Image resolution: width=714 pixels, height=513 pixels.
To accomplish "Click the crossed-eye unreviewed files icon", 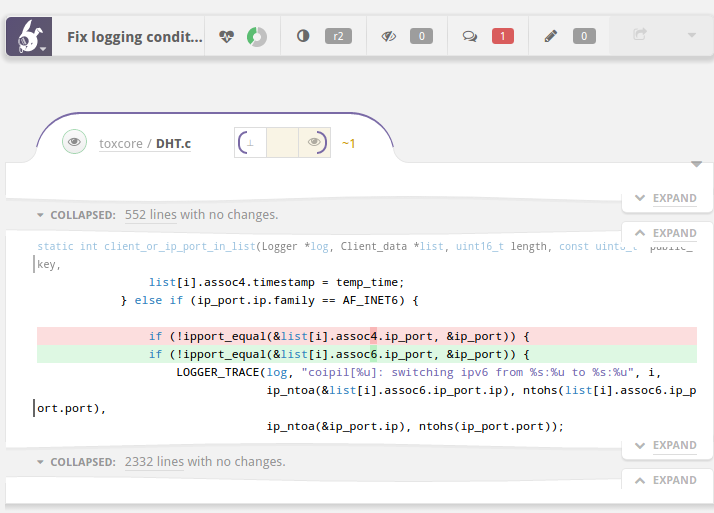I will point(388,36).
